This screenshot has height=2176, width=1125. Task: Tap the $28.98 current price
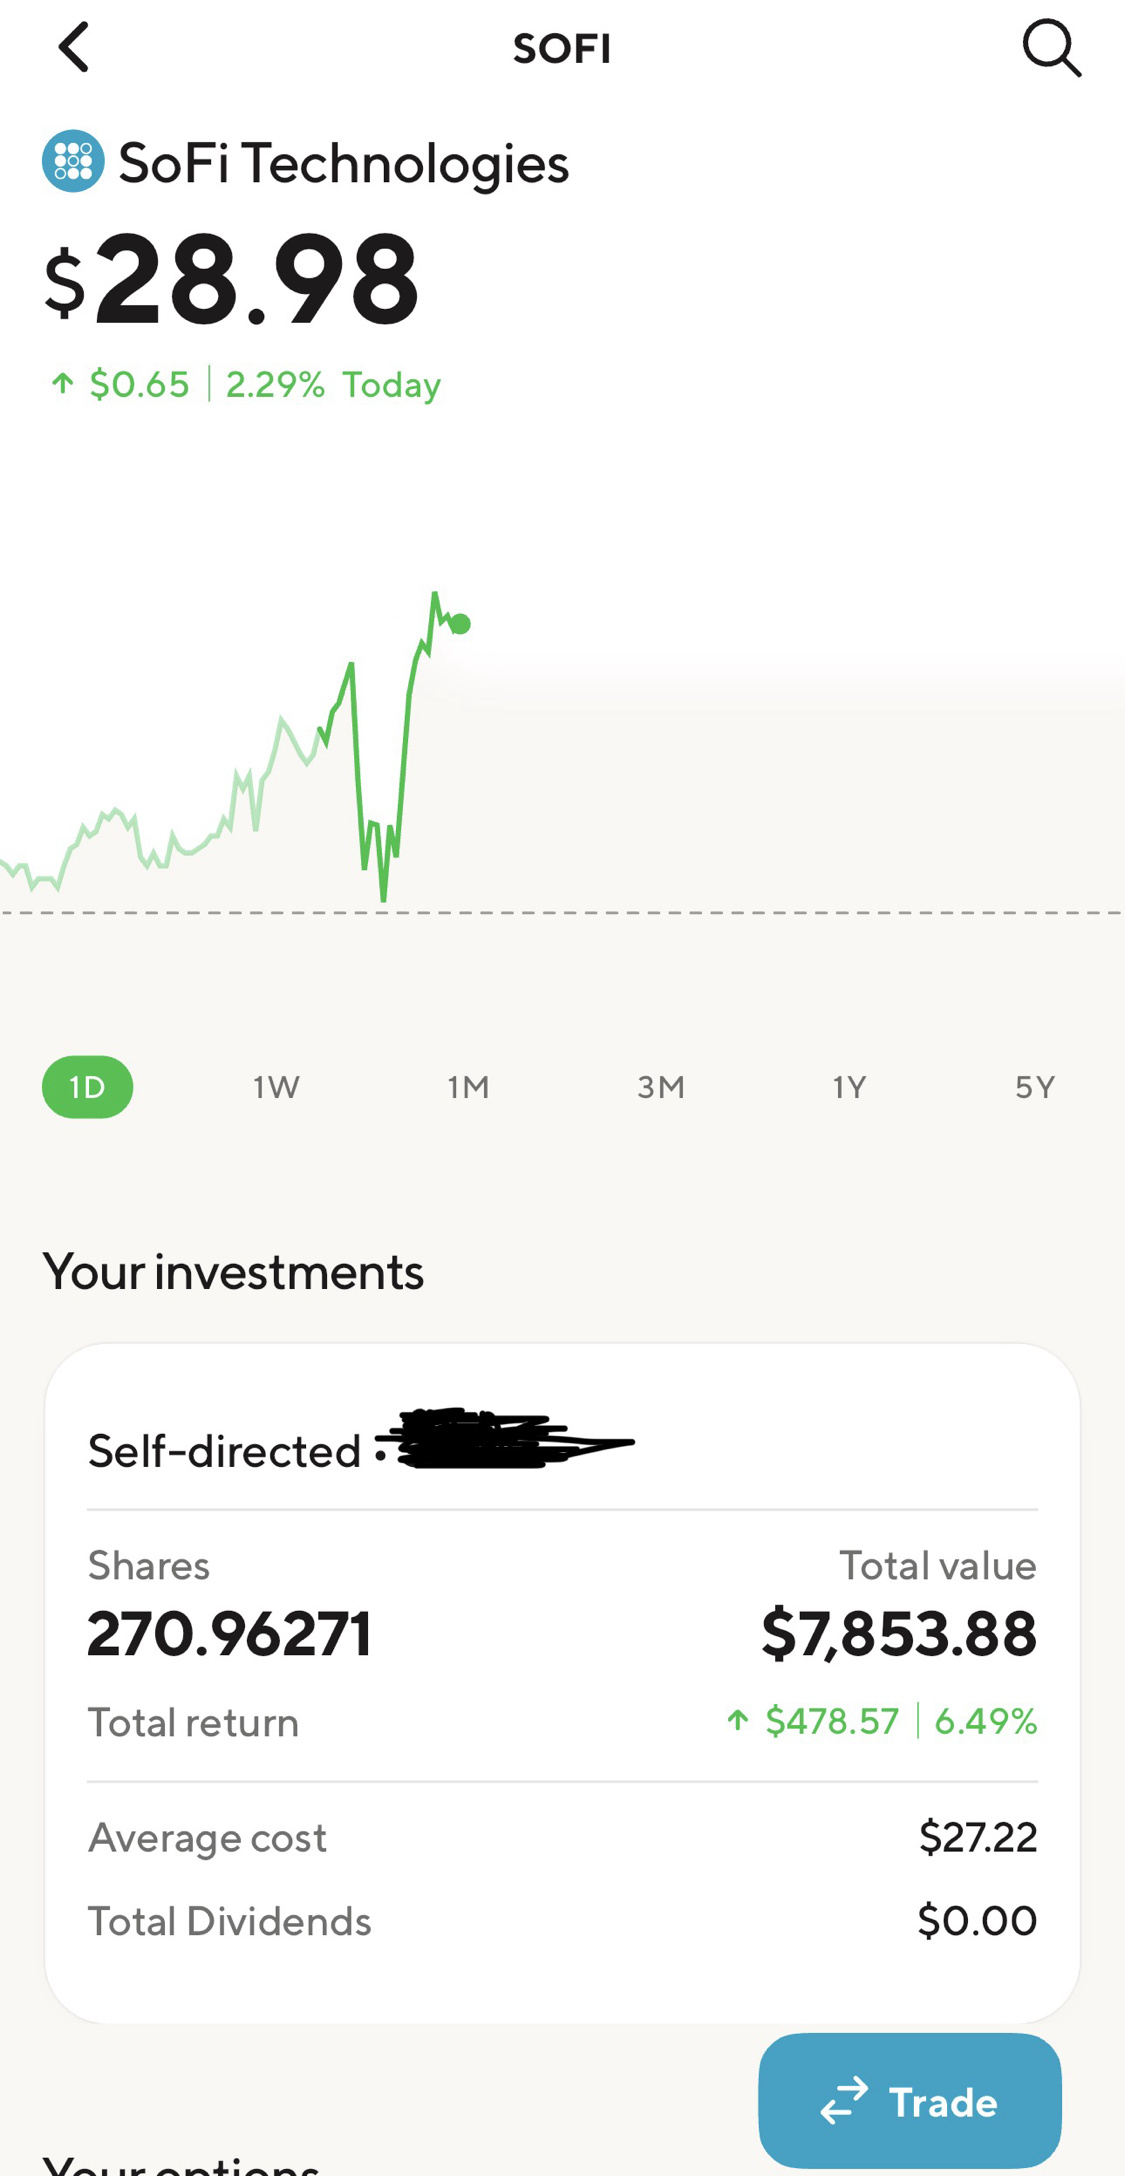231,279
